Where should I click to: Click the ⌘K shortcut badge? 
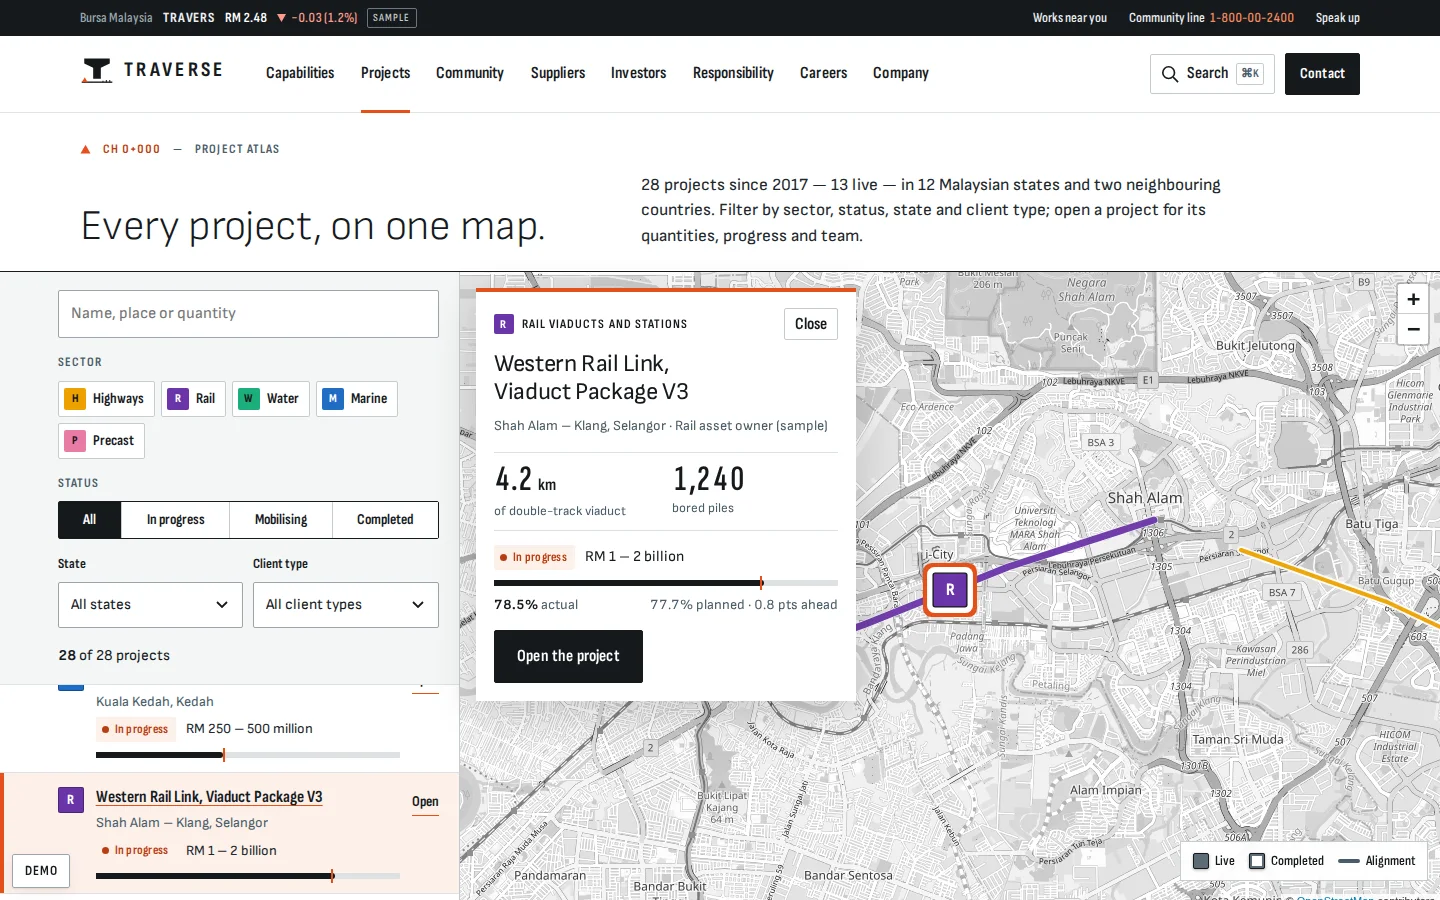pyautogui.click(x=1250, y=74)
